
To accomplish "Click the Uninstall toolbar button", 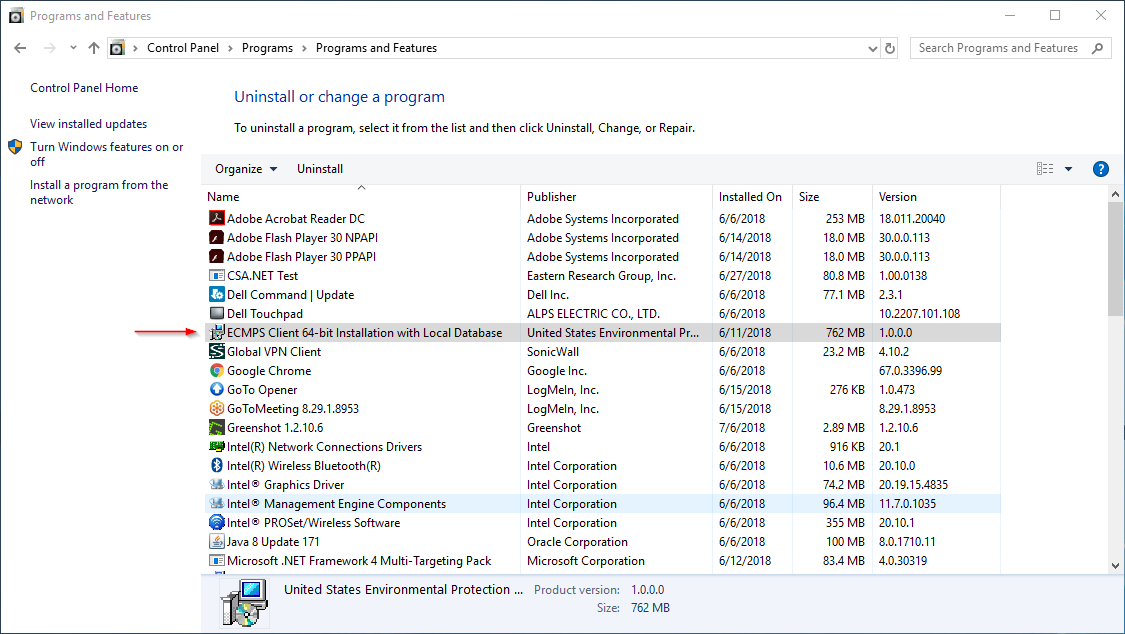I will pyautogui.click(x=320, y=169).
